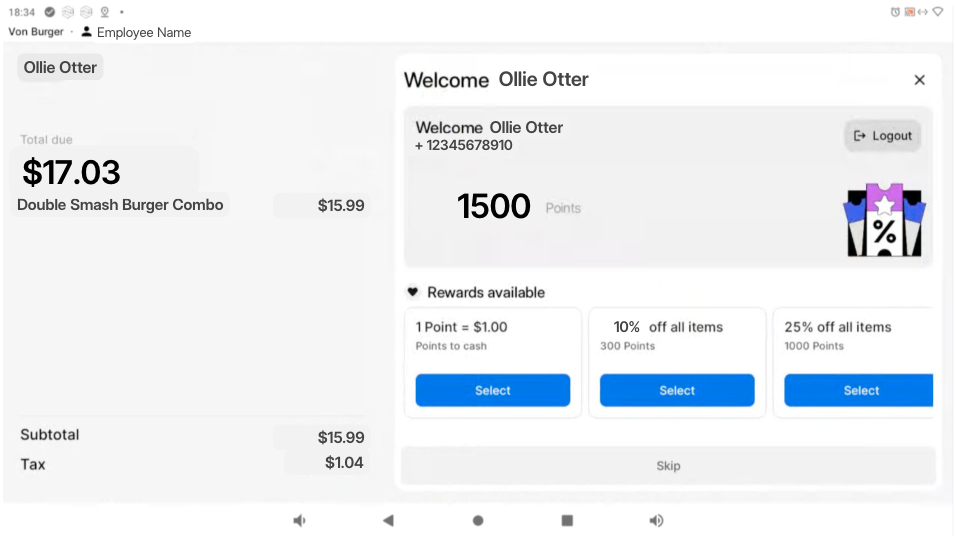The width and height of the screenshot is (956, 540).
Task: Skip the rewards selection
Action: [x=667, y=466]
